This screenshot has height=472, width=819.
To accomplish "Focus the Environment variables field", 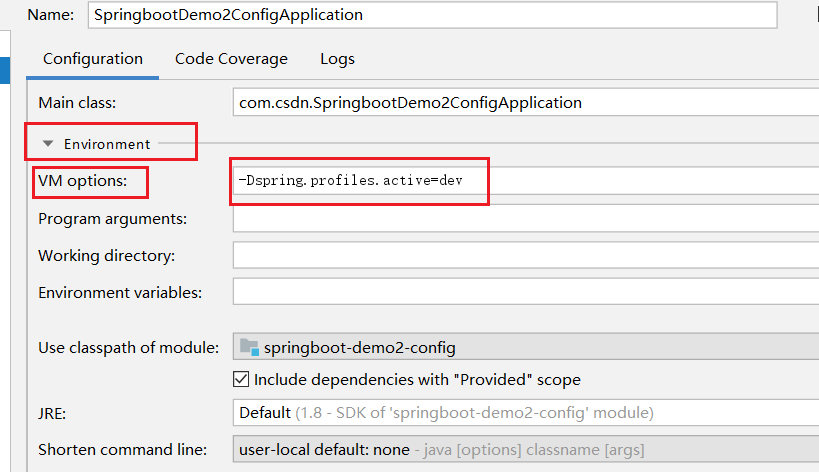I will pos(525,292).
